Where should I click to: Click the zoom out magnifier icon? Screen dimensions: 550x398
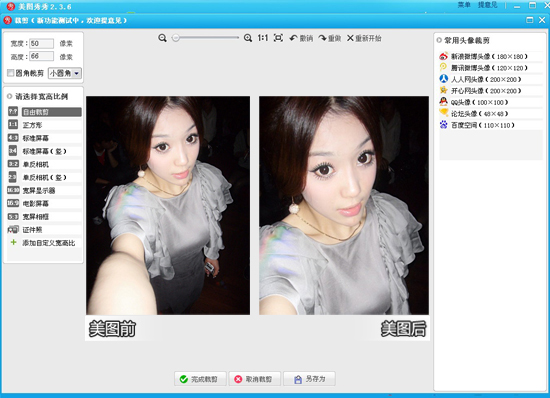click(x=162, y=38)
